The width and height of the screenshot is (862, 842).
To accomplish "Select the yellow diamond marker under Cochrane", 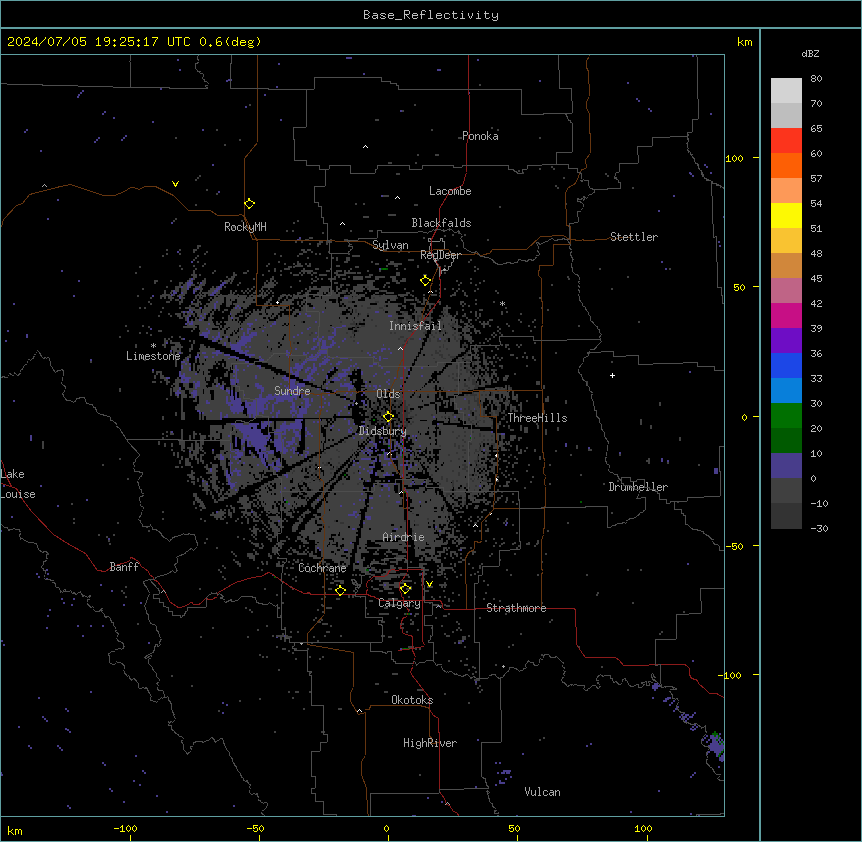I will click(340, 591).
